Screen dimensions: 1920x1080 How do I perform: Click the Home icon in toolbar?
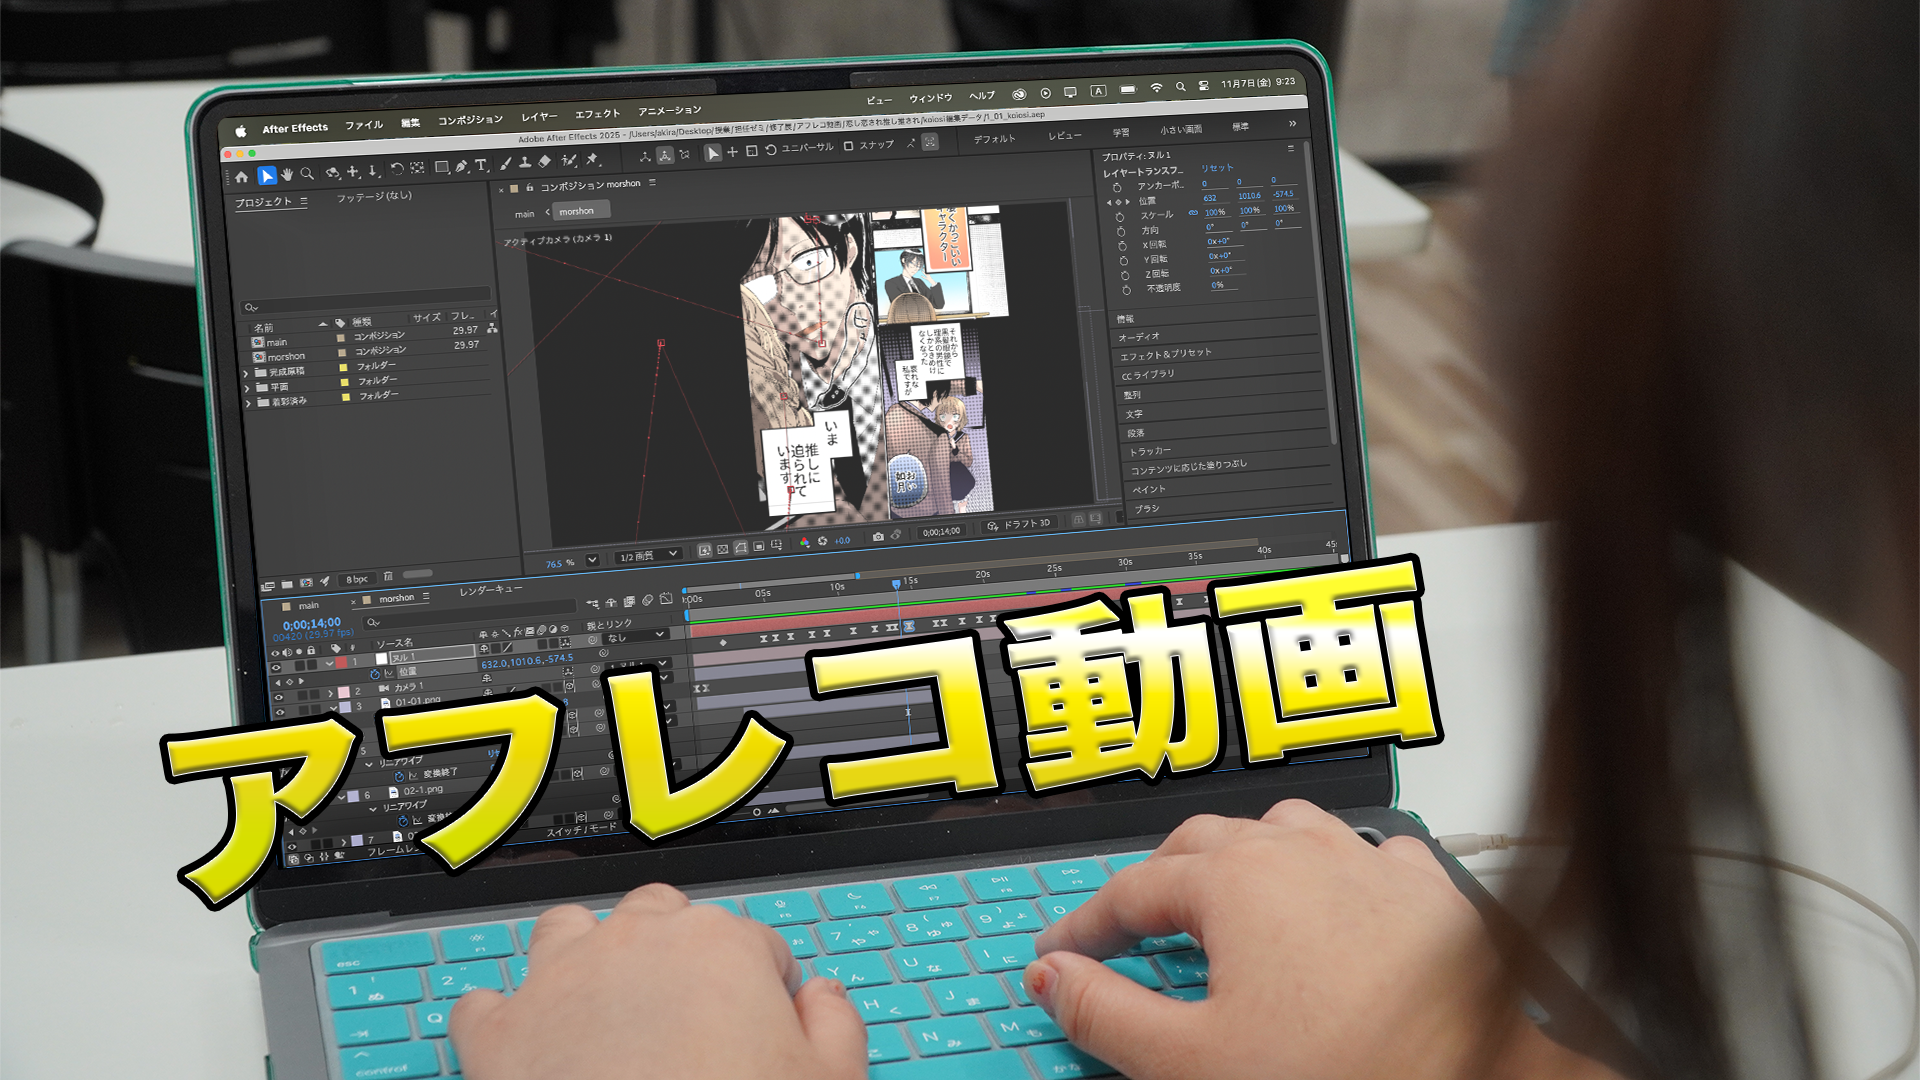point(241,177)
